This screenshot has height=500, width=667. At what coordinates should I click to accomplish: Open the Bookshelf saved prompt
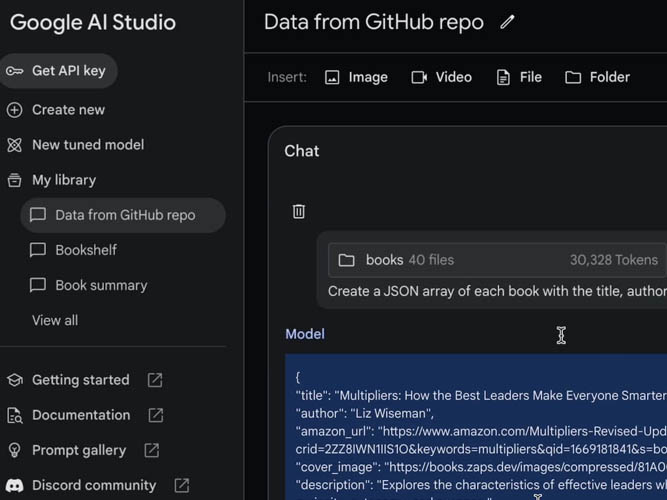point(86,250)
